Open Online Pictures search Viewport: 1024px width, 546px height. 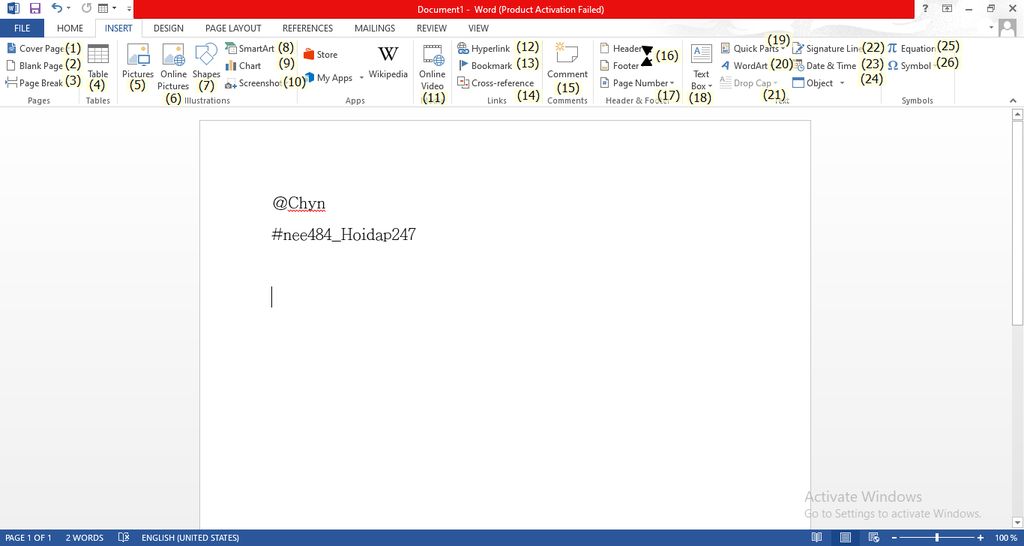[173, 67]
